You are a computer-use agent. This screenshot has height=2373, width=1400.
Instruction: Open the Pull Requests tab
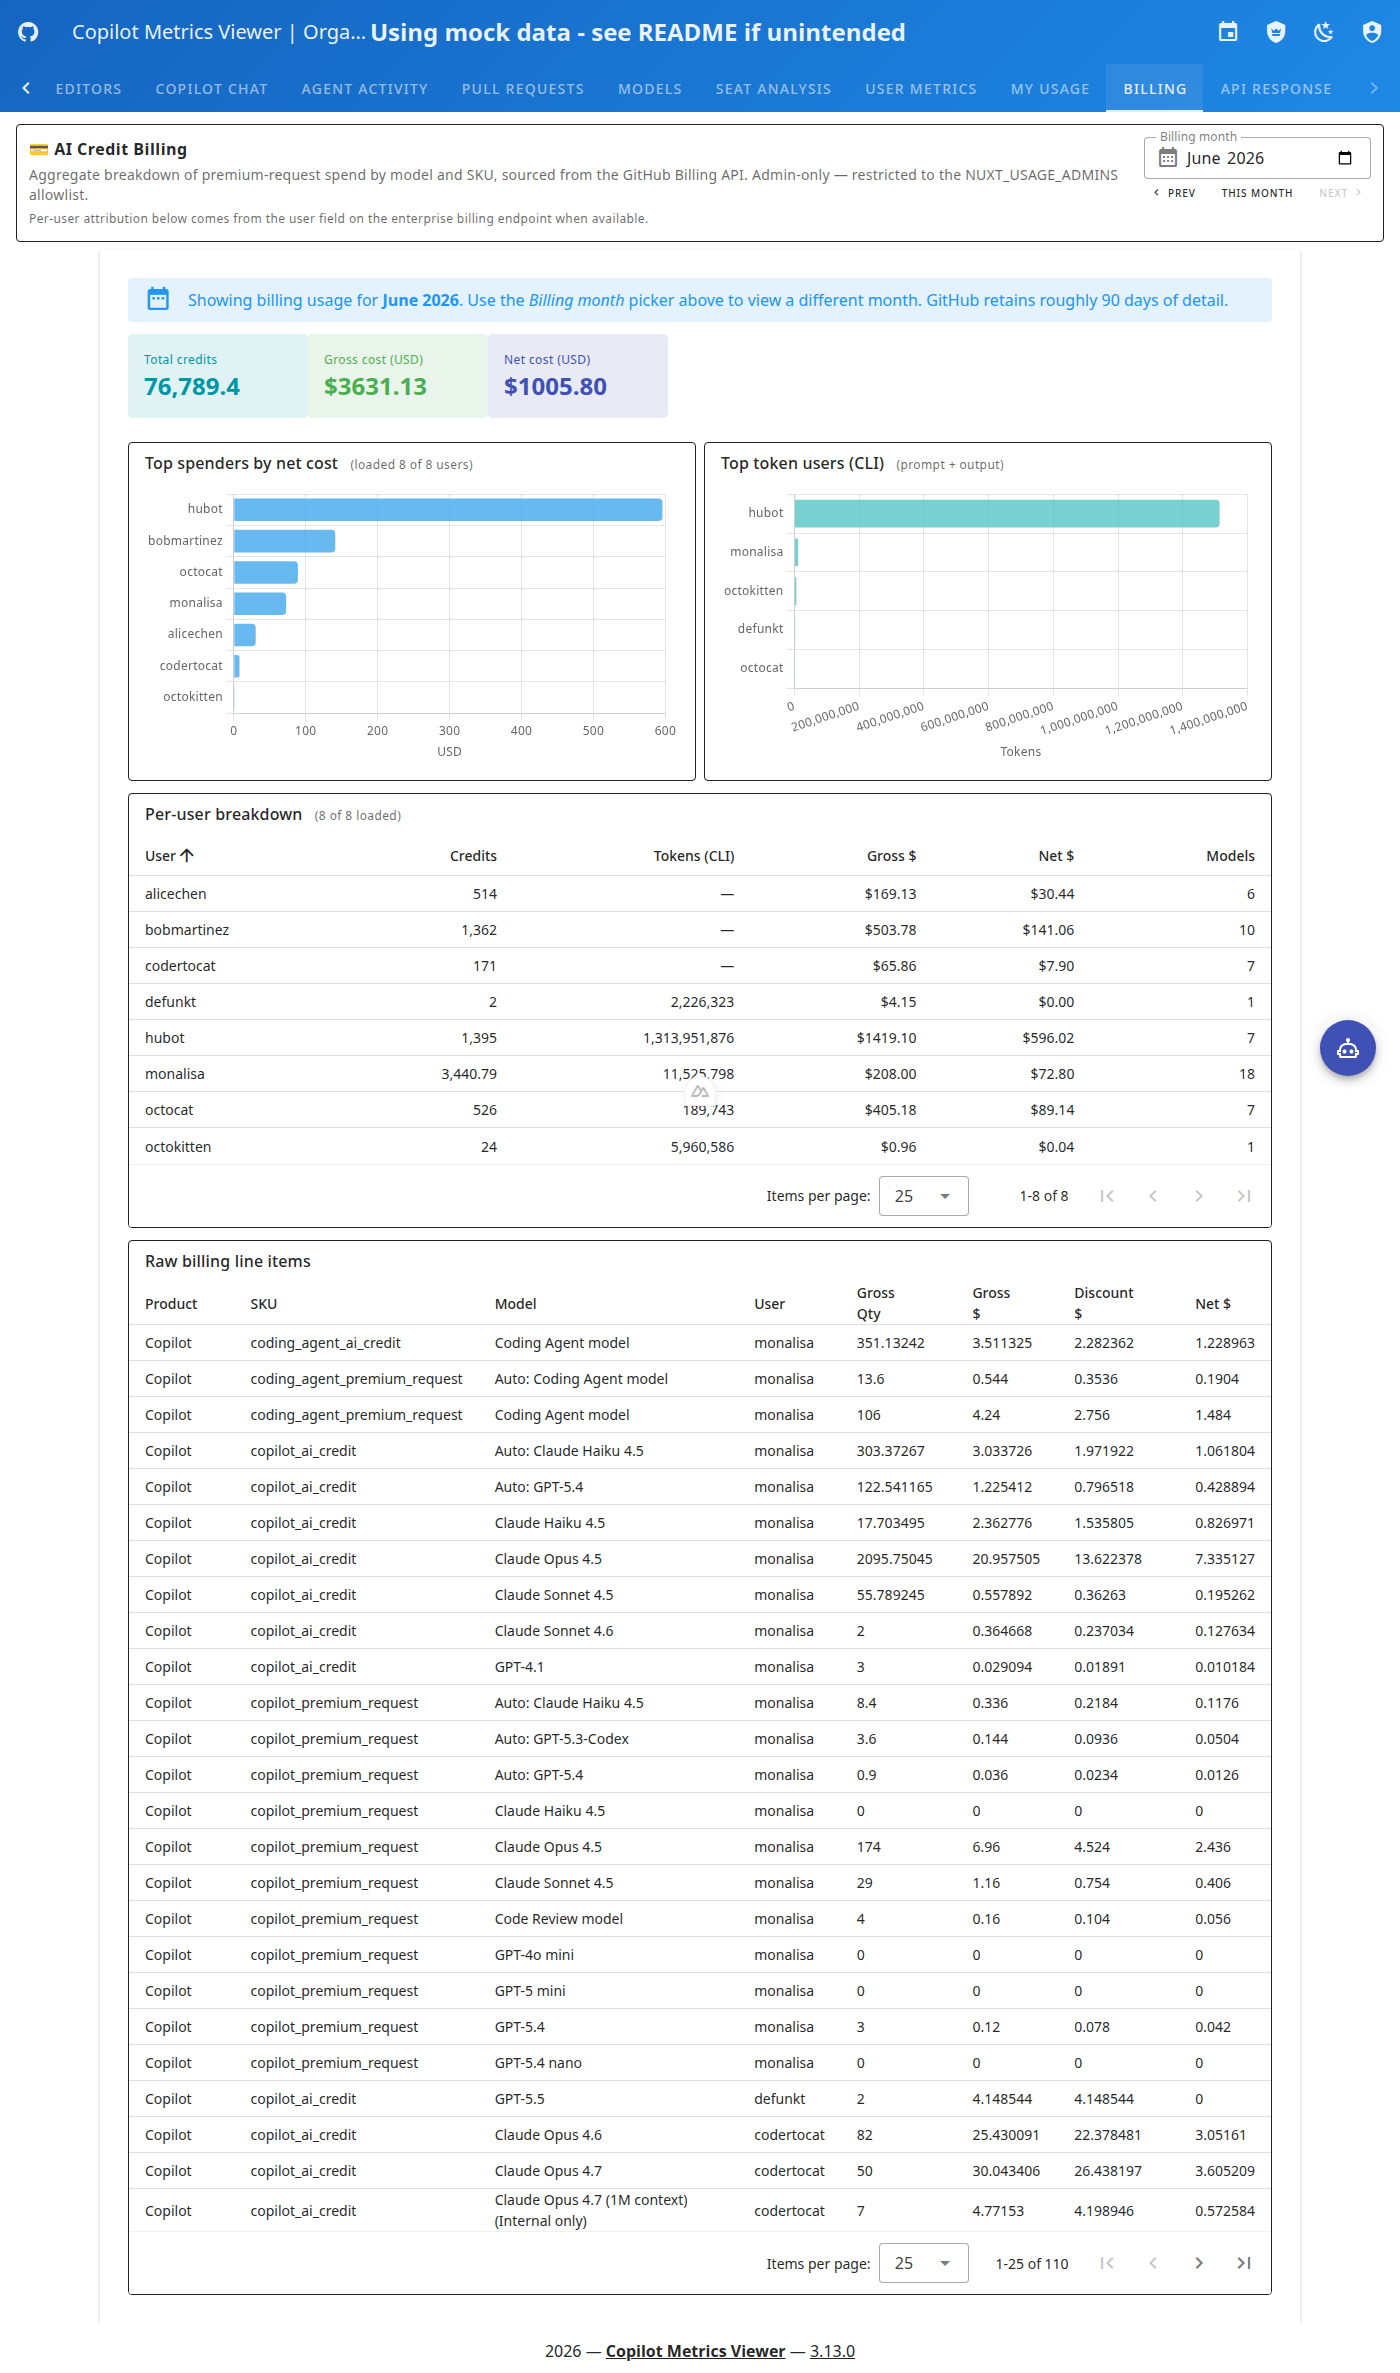pos(522,89)
